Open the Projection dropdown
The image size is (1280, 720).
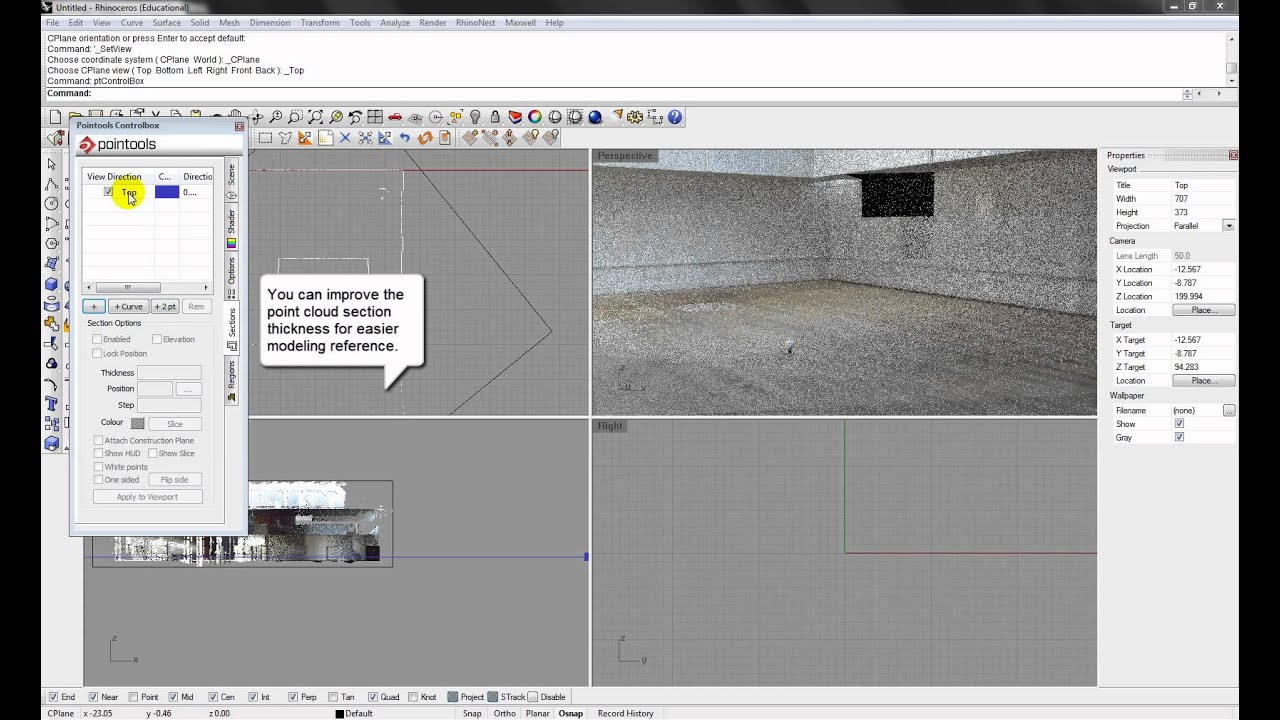tap(1228, 226)
